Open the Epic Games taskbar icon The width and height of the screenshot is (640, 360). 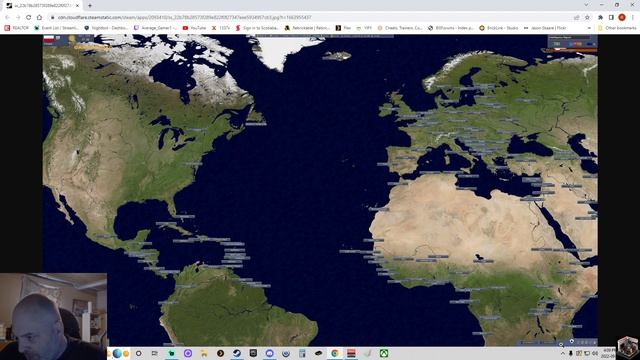253,353
